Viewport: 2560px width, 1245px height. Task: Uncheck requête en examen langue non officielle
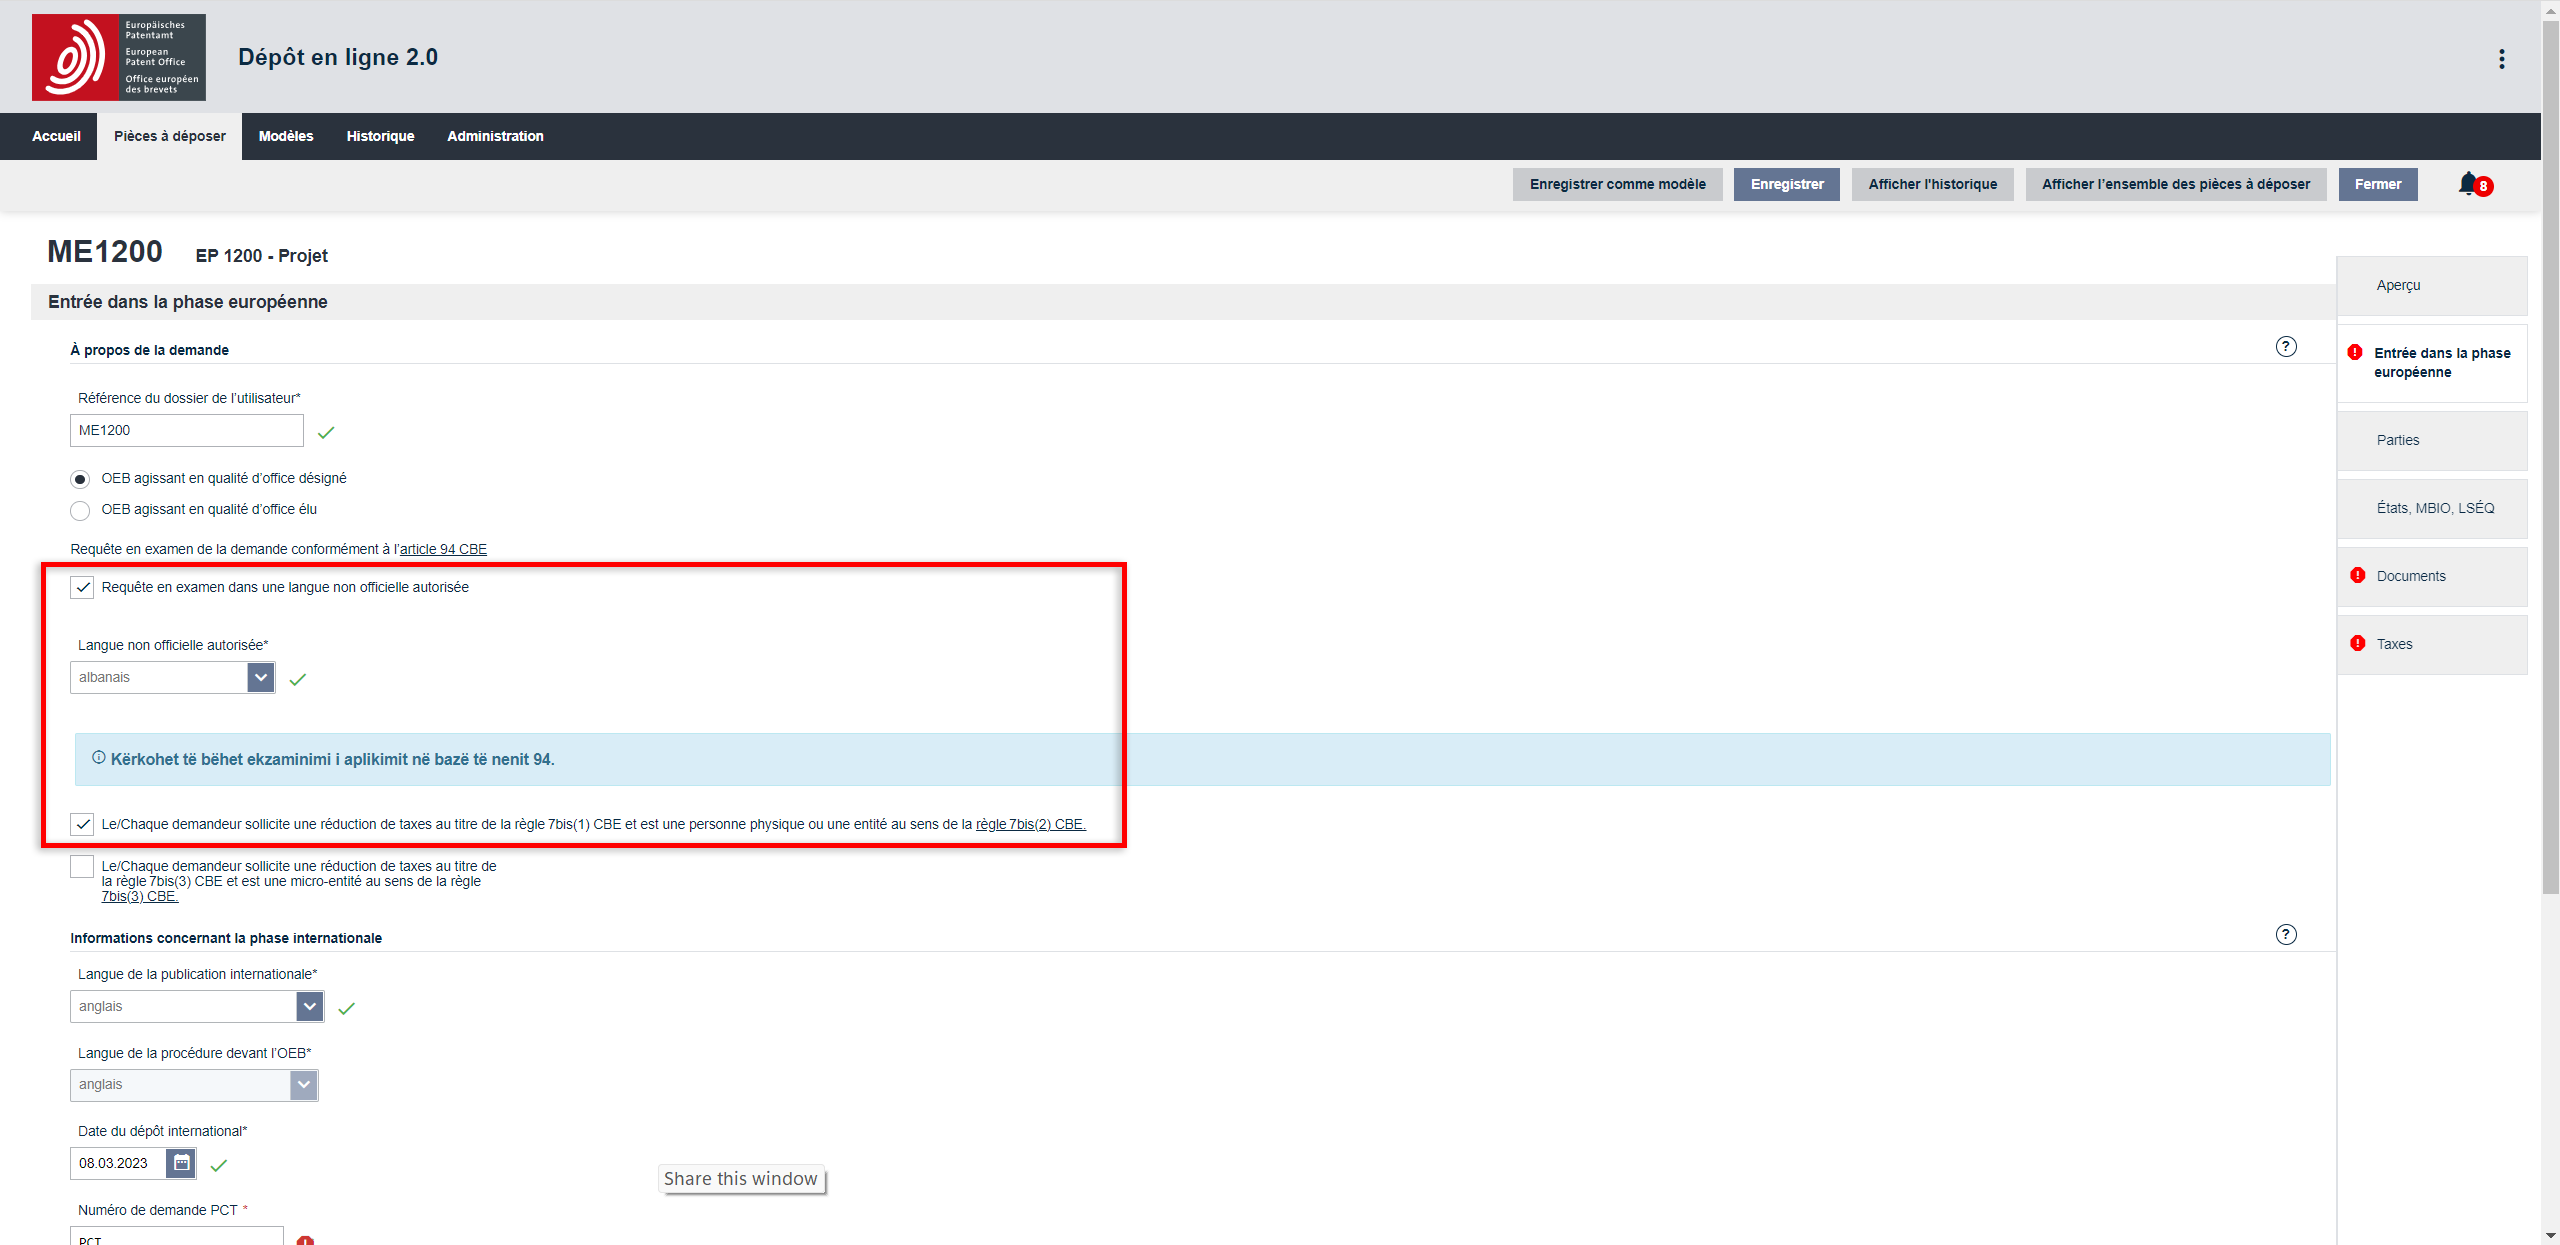pyautogui.click(x=82, y=588)
